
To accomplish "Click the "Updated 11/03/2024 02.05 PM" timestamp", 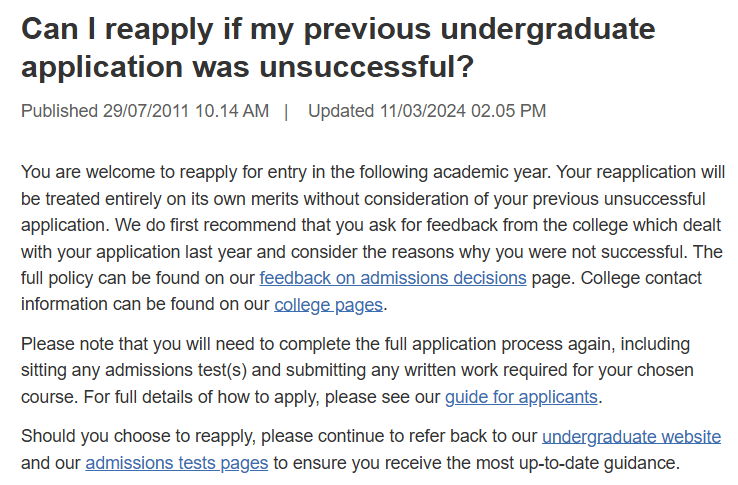I will [x=427, y=111].
